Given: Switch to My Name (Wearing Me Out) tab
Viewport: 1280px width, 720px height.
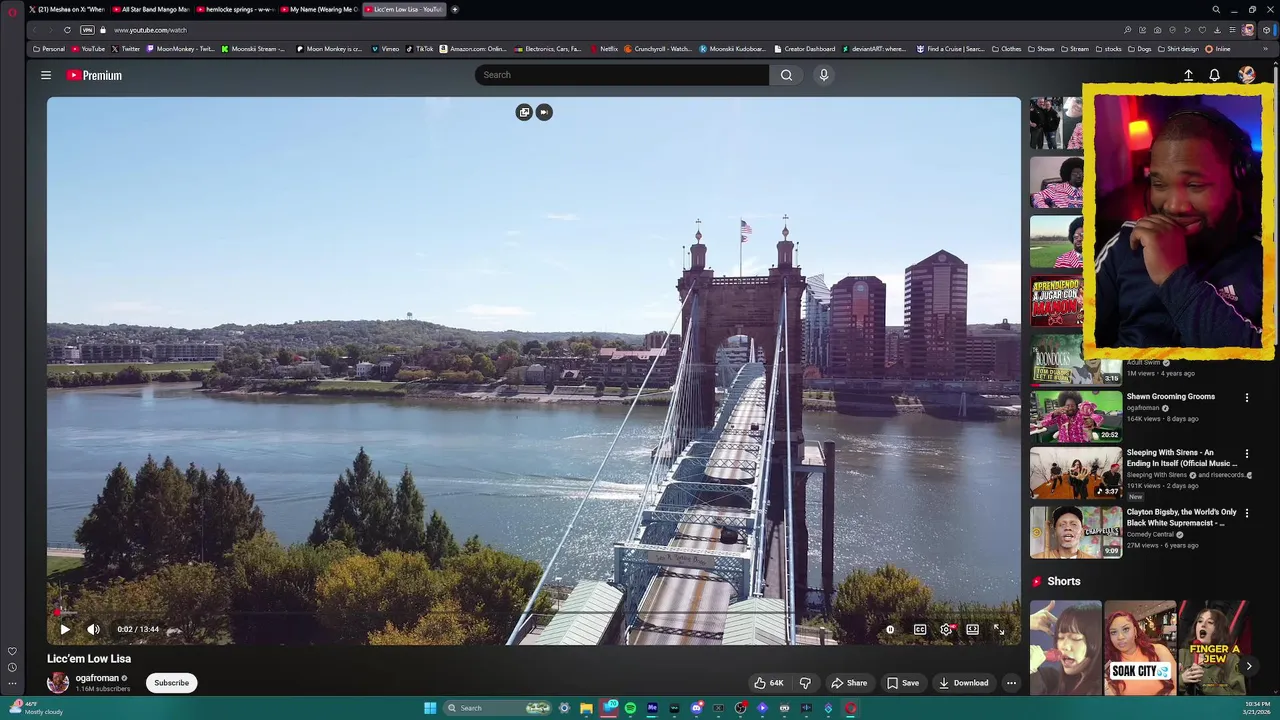Looking at the screenshot, I should coord(319,9).
